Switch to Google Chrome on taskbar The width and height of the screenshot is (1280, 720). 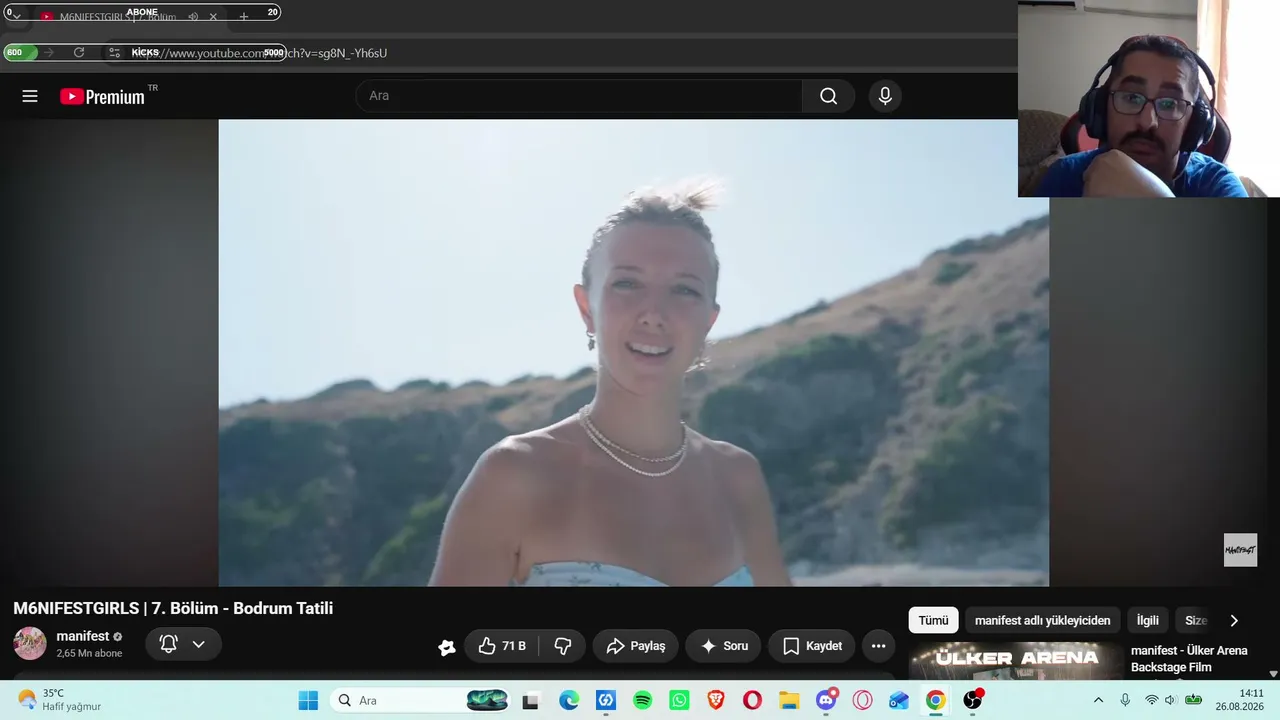tap(935, 700)
